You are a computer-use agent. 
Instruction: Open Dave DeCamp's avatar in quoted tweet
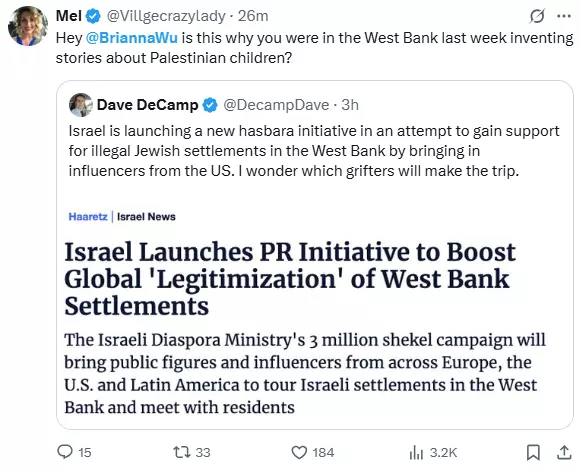click(x=80, y=105)
